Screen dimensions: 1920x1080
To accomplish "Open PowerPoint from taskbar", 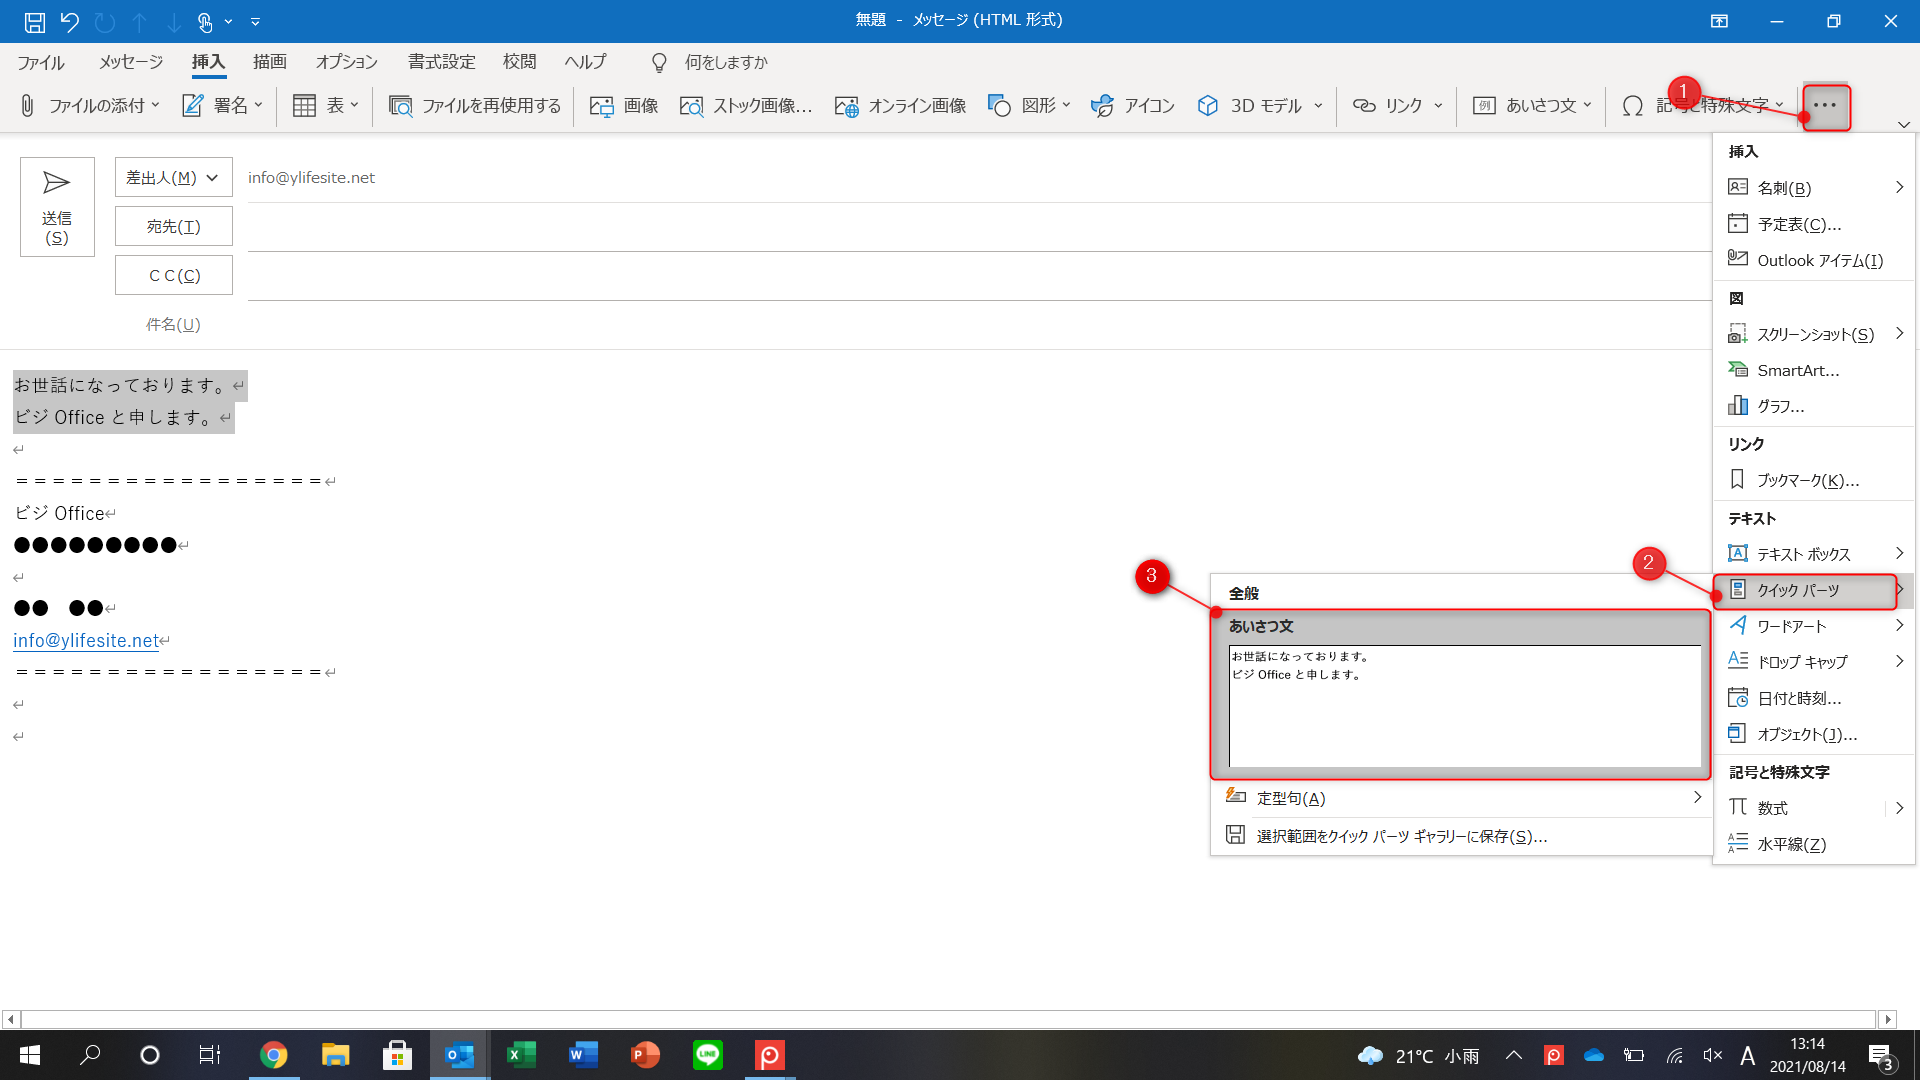I will pos(646,1055).
